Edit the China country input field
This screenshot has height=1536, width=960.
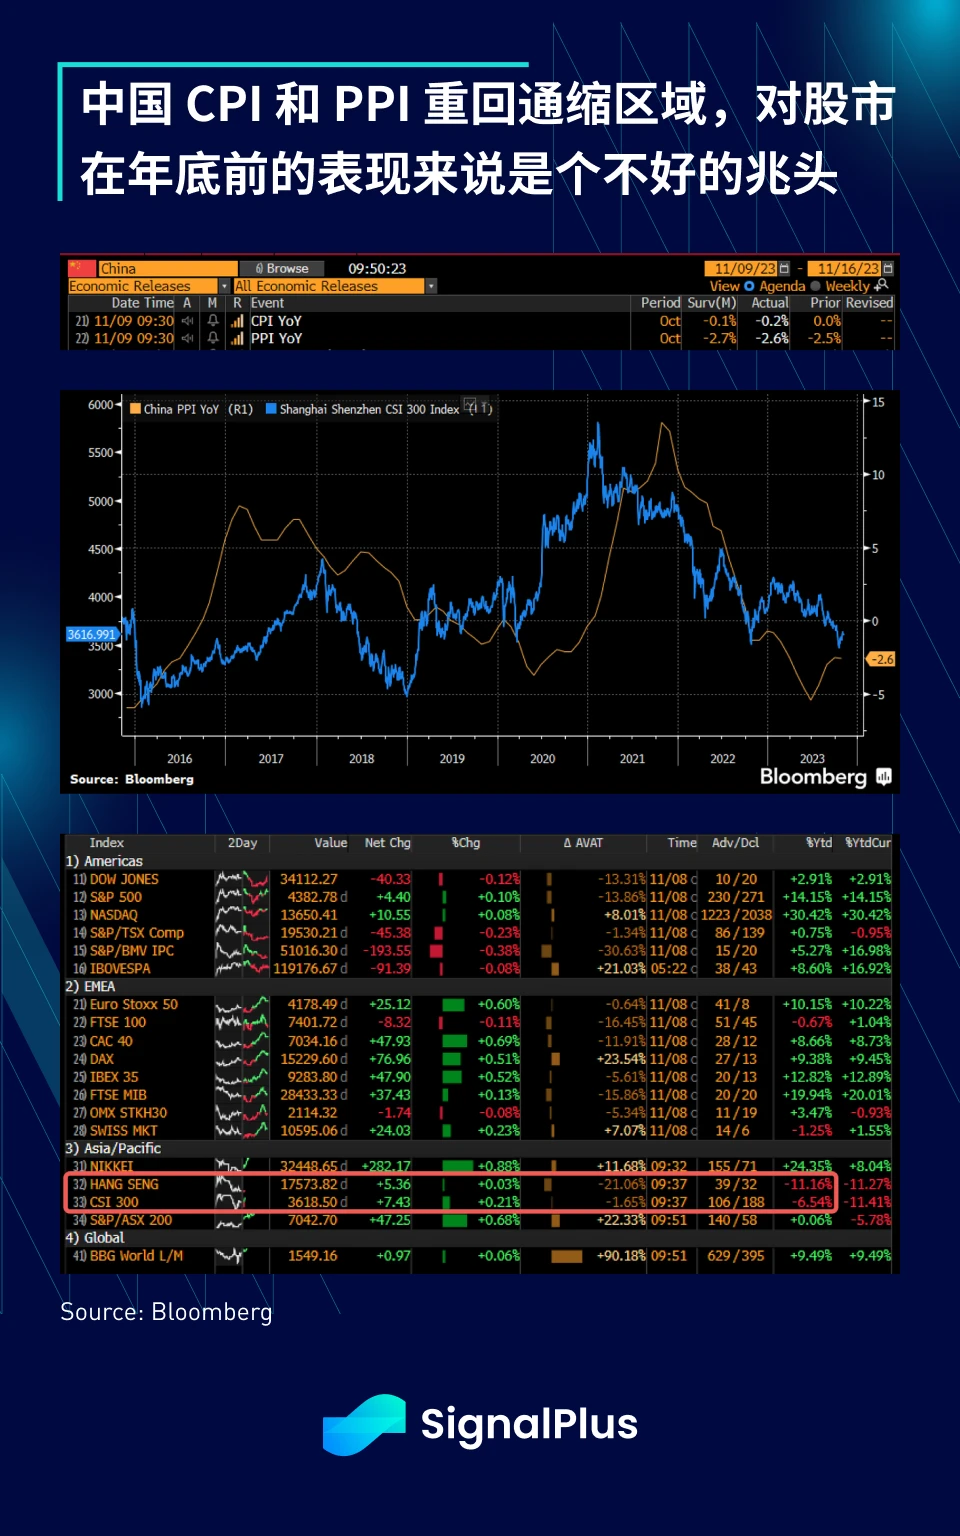click(167, 268)
